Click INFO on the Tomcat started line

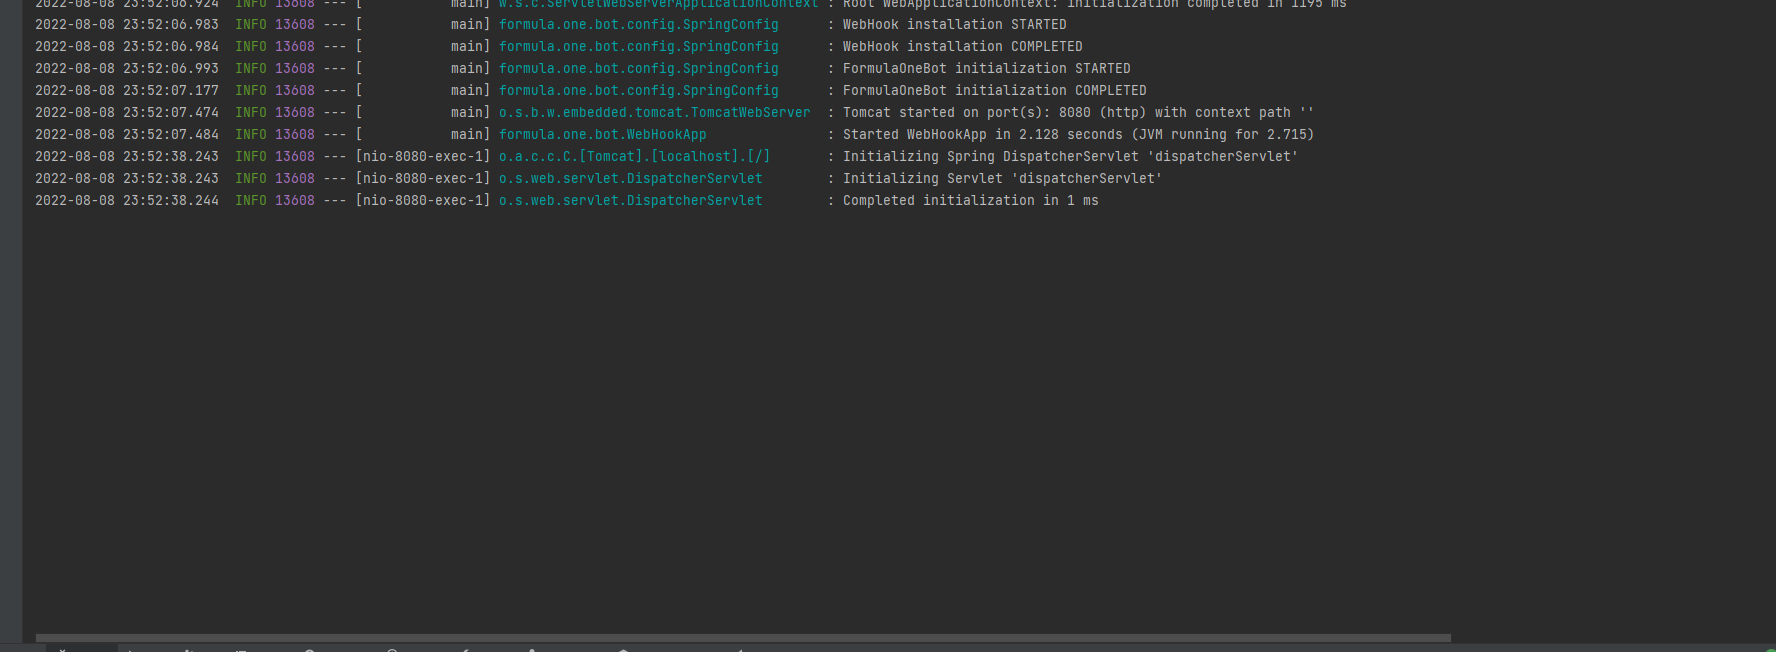(251, 112)
